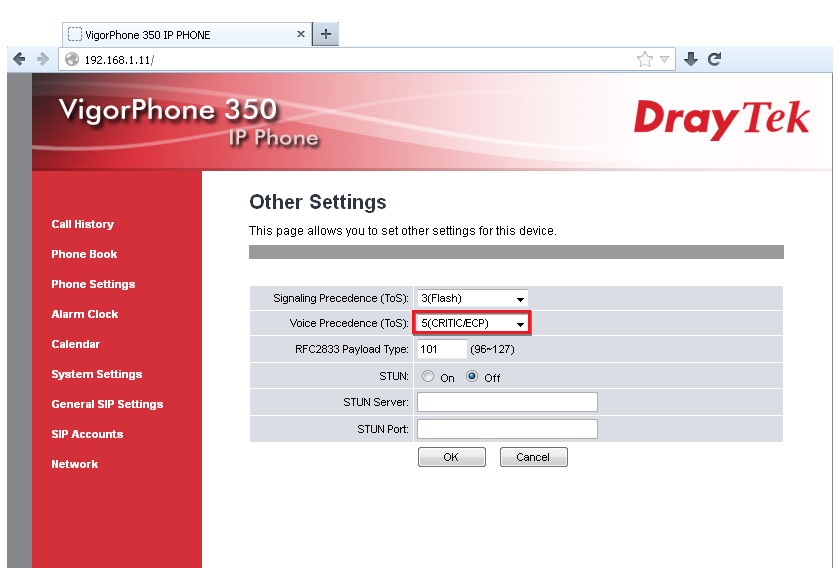The width and height of the screenshot is (840, 568).
Task: Focus the STUN Server text field
Action: pos(507,402)
